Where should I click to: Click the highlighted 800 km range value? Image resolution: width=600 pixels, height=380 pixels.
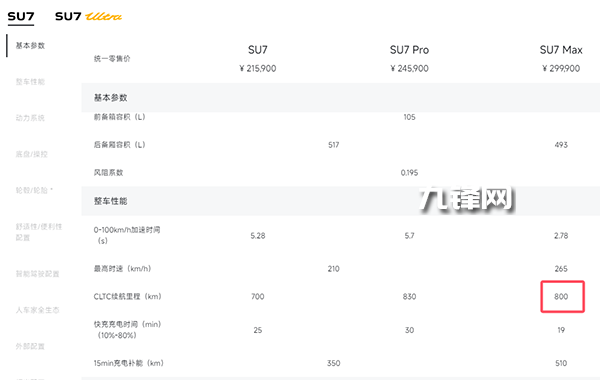tap(562, 297)
